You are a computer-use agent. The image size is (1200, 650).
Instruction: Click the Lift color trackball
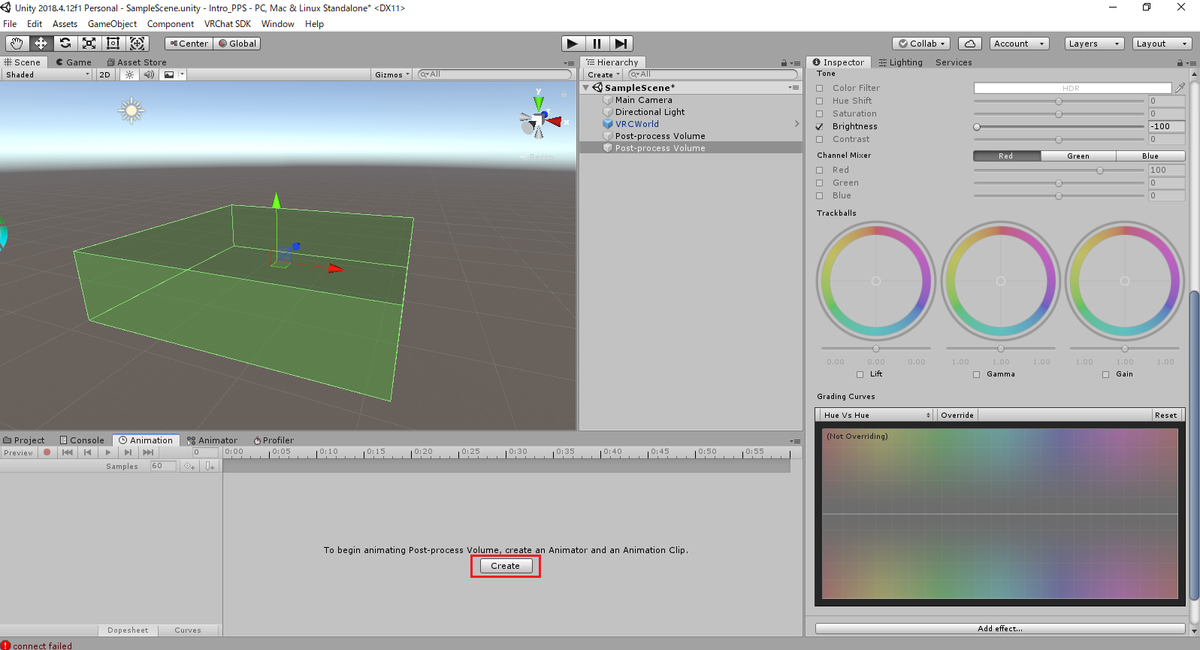click(875, 281)
